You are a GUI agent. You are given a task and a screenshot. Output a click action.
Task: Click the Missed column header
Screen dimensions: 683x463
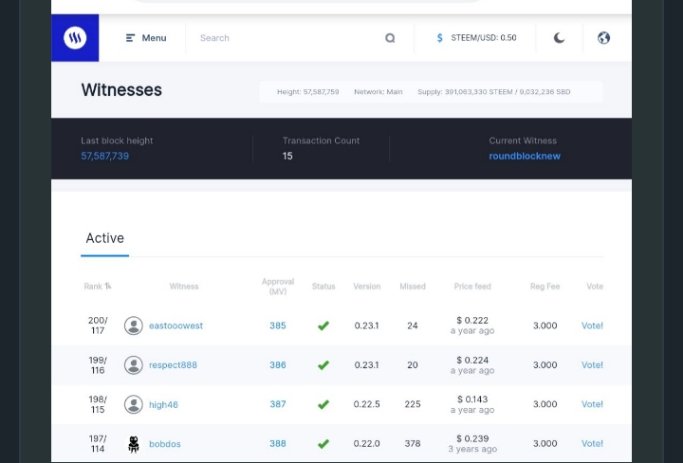[413, 286]
